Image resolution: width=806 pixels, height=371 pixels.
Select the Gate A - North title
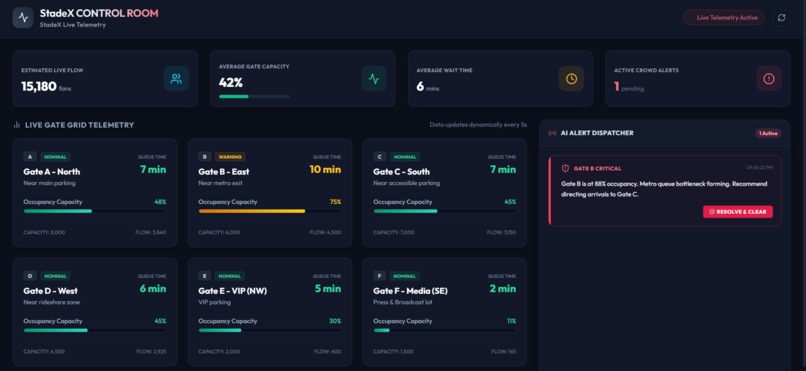tap(51, 172)
